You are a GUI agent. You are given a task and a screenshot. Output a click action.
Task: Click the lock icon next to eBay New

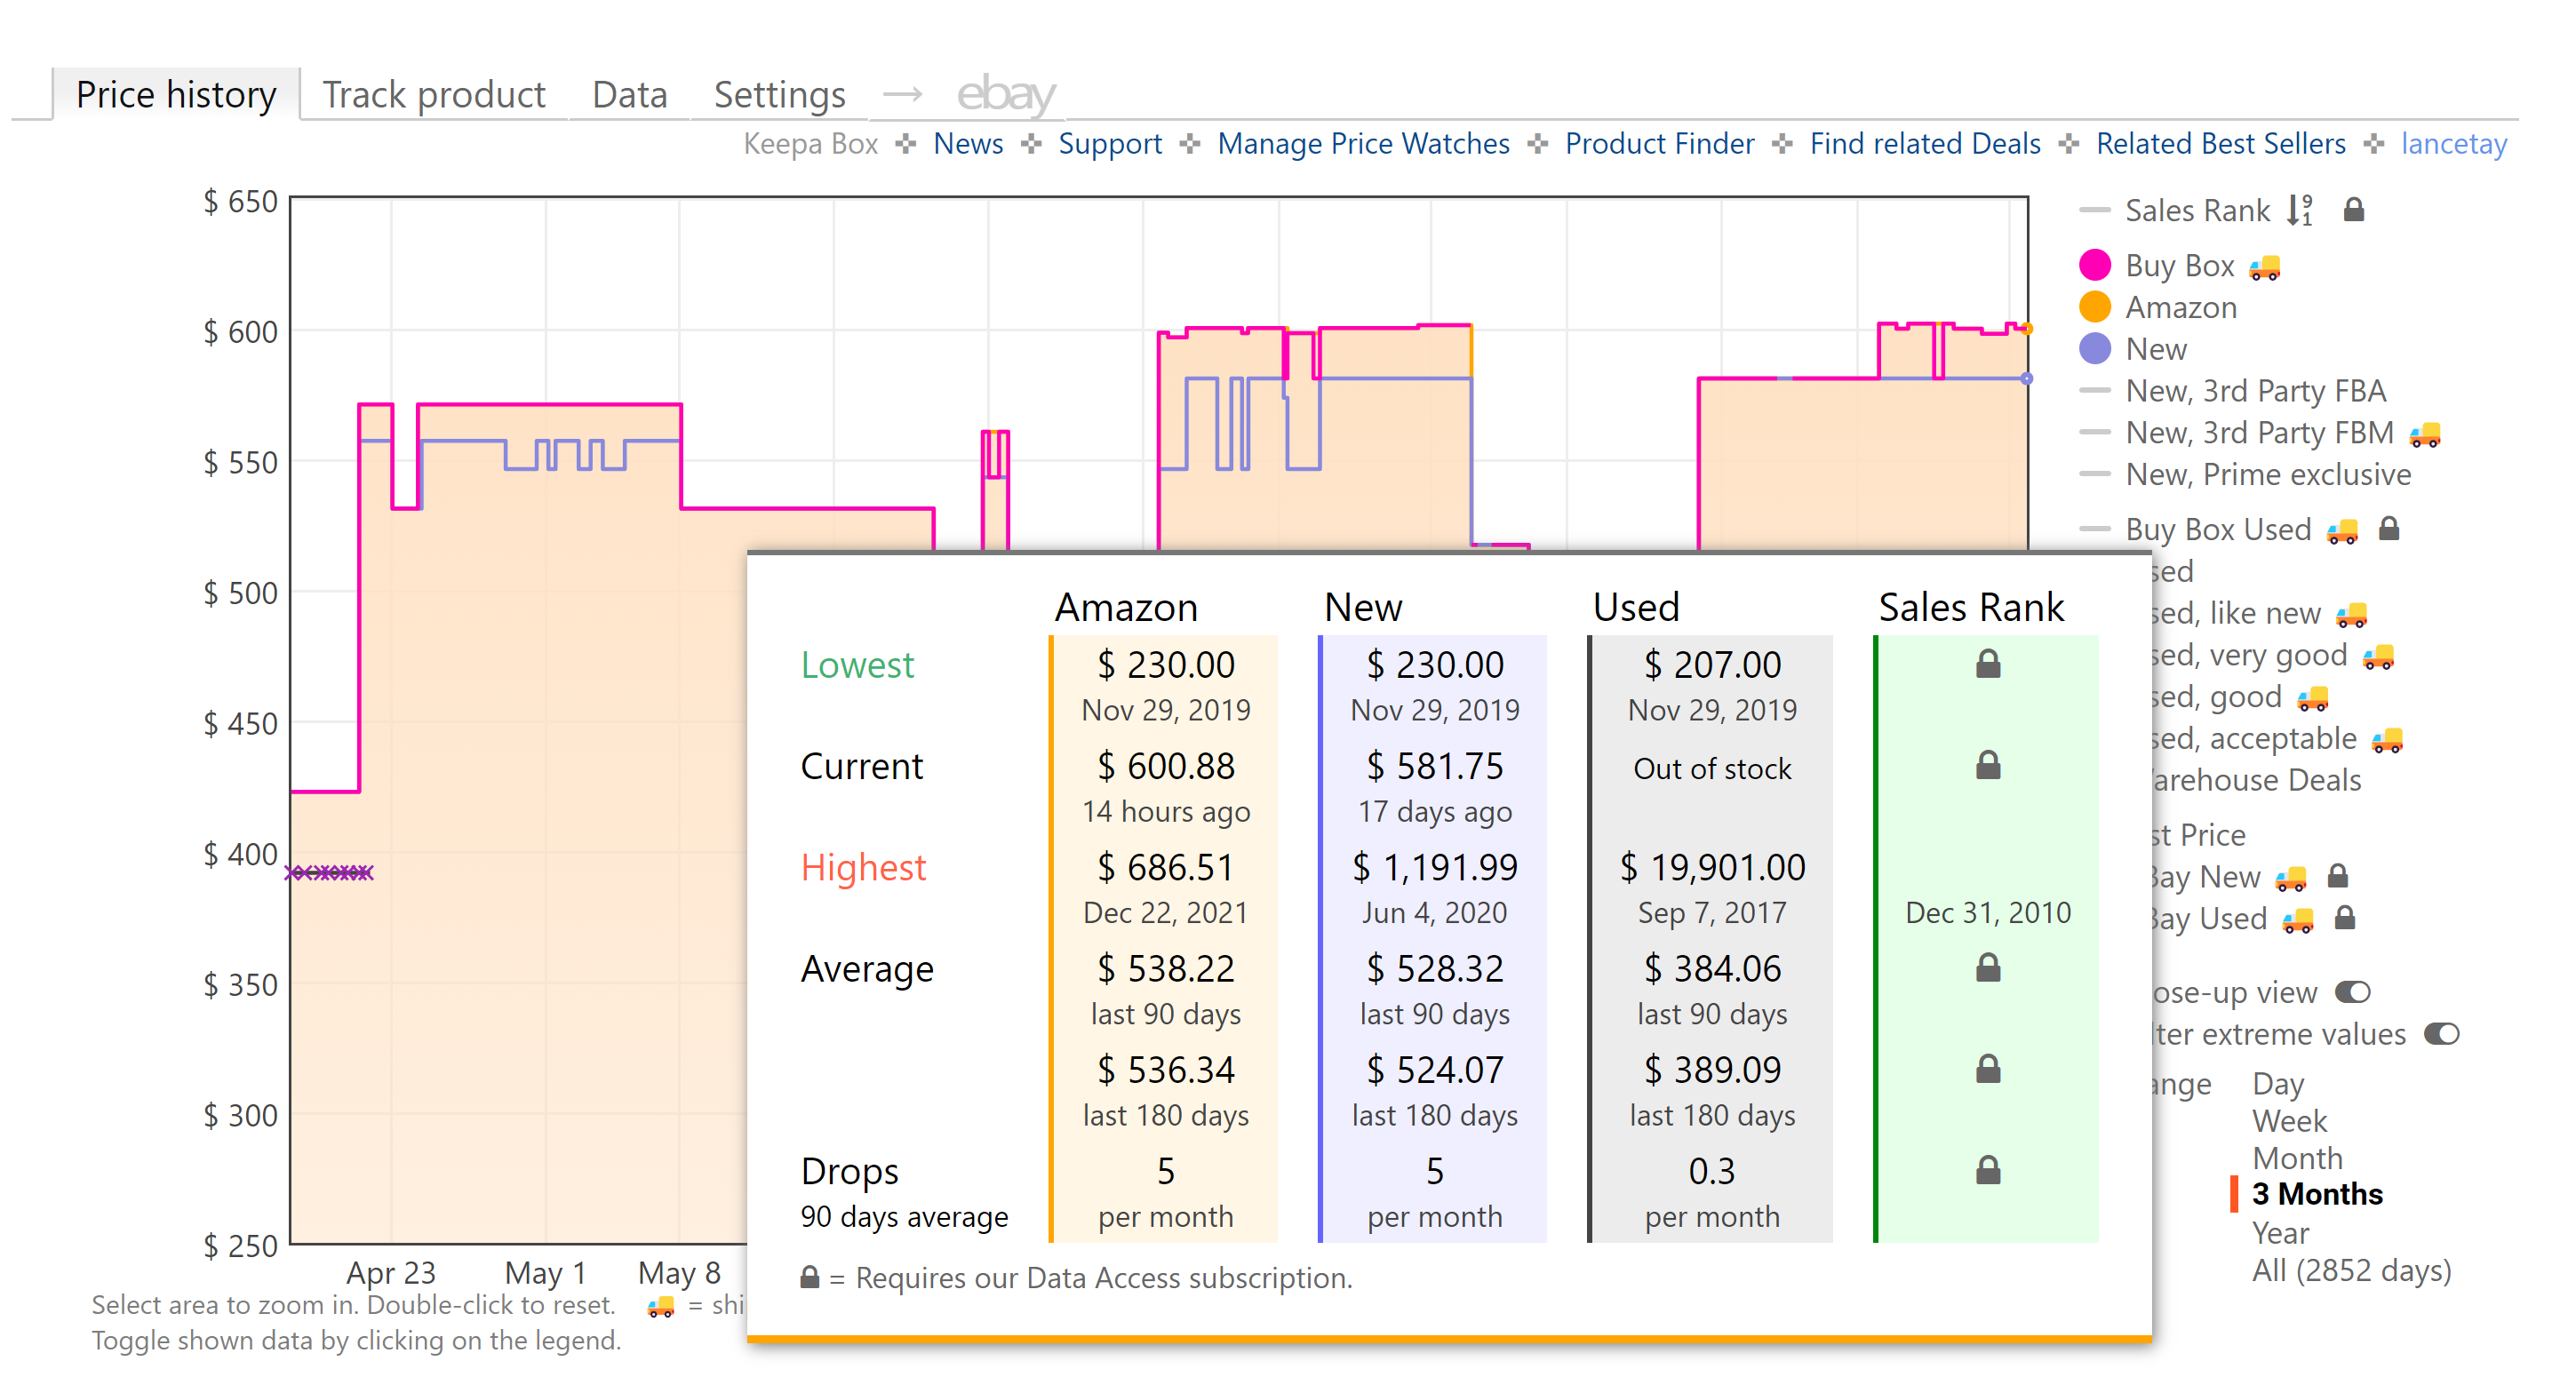[x=2337, y=876]
